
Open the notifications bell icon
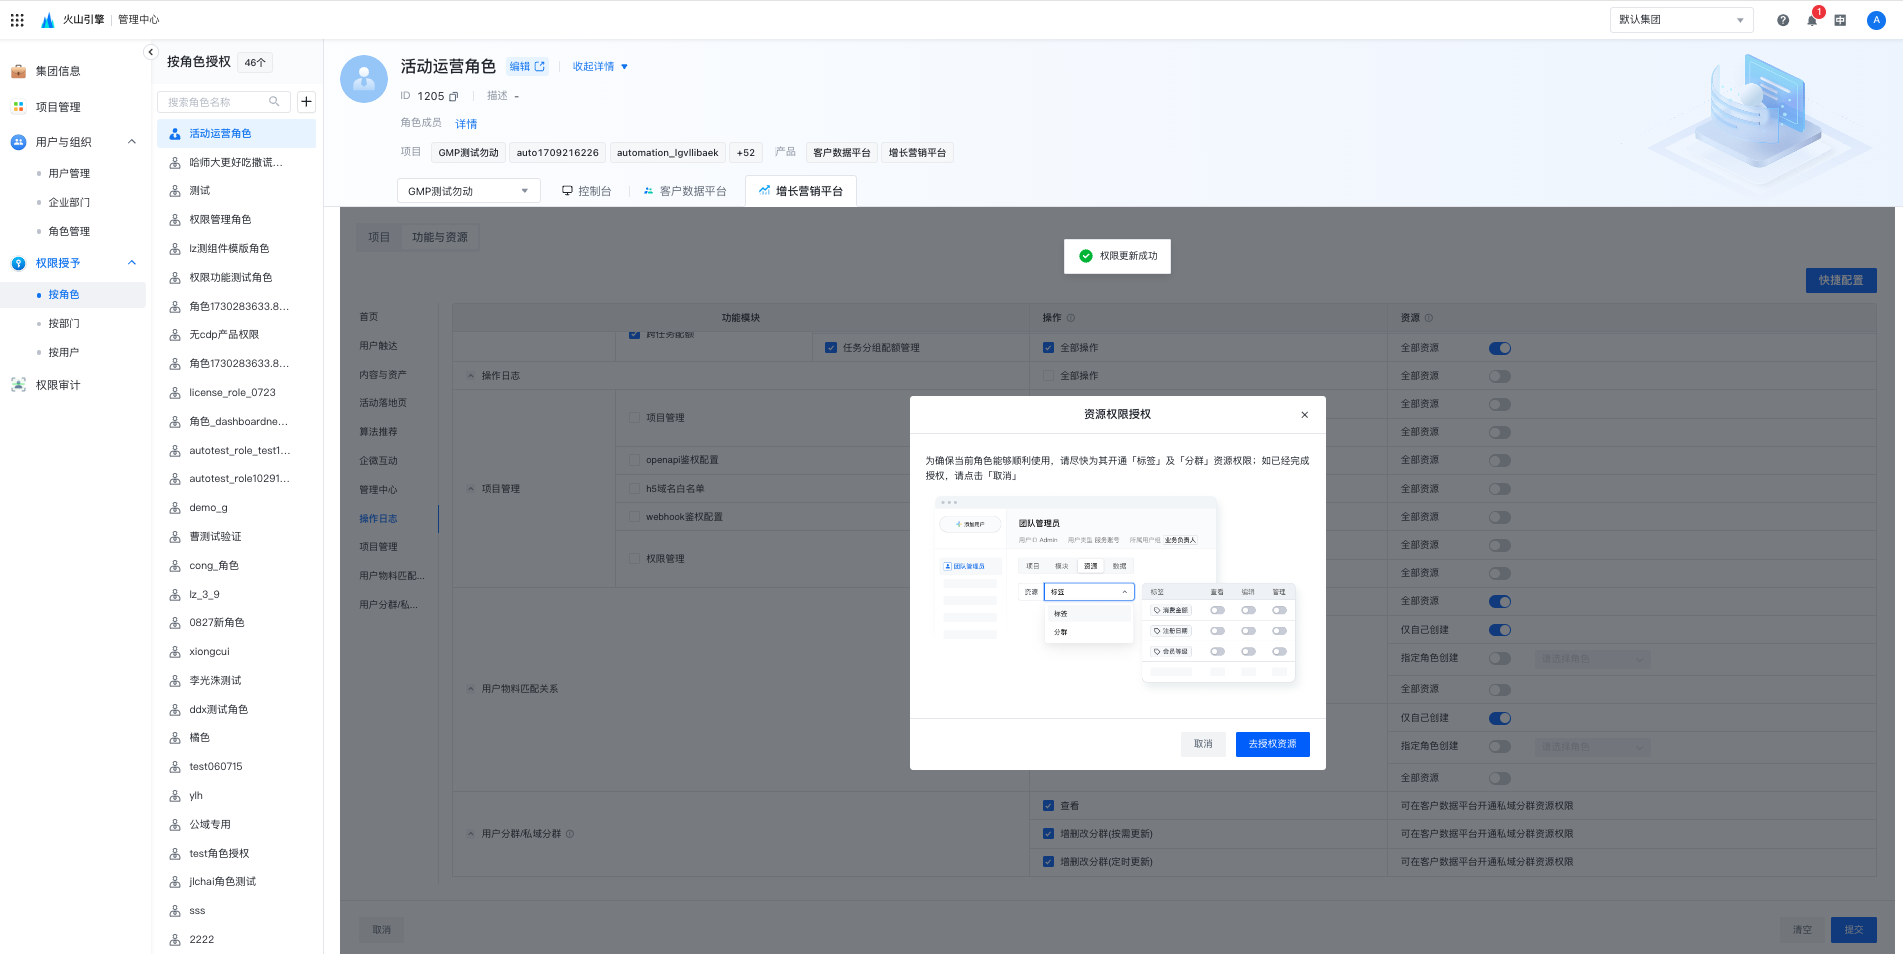click(x=1812, y=20)
